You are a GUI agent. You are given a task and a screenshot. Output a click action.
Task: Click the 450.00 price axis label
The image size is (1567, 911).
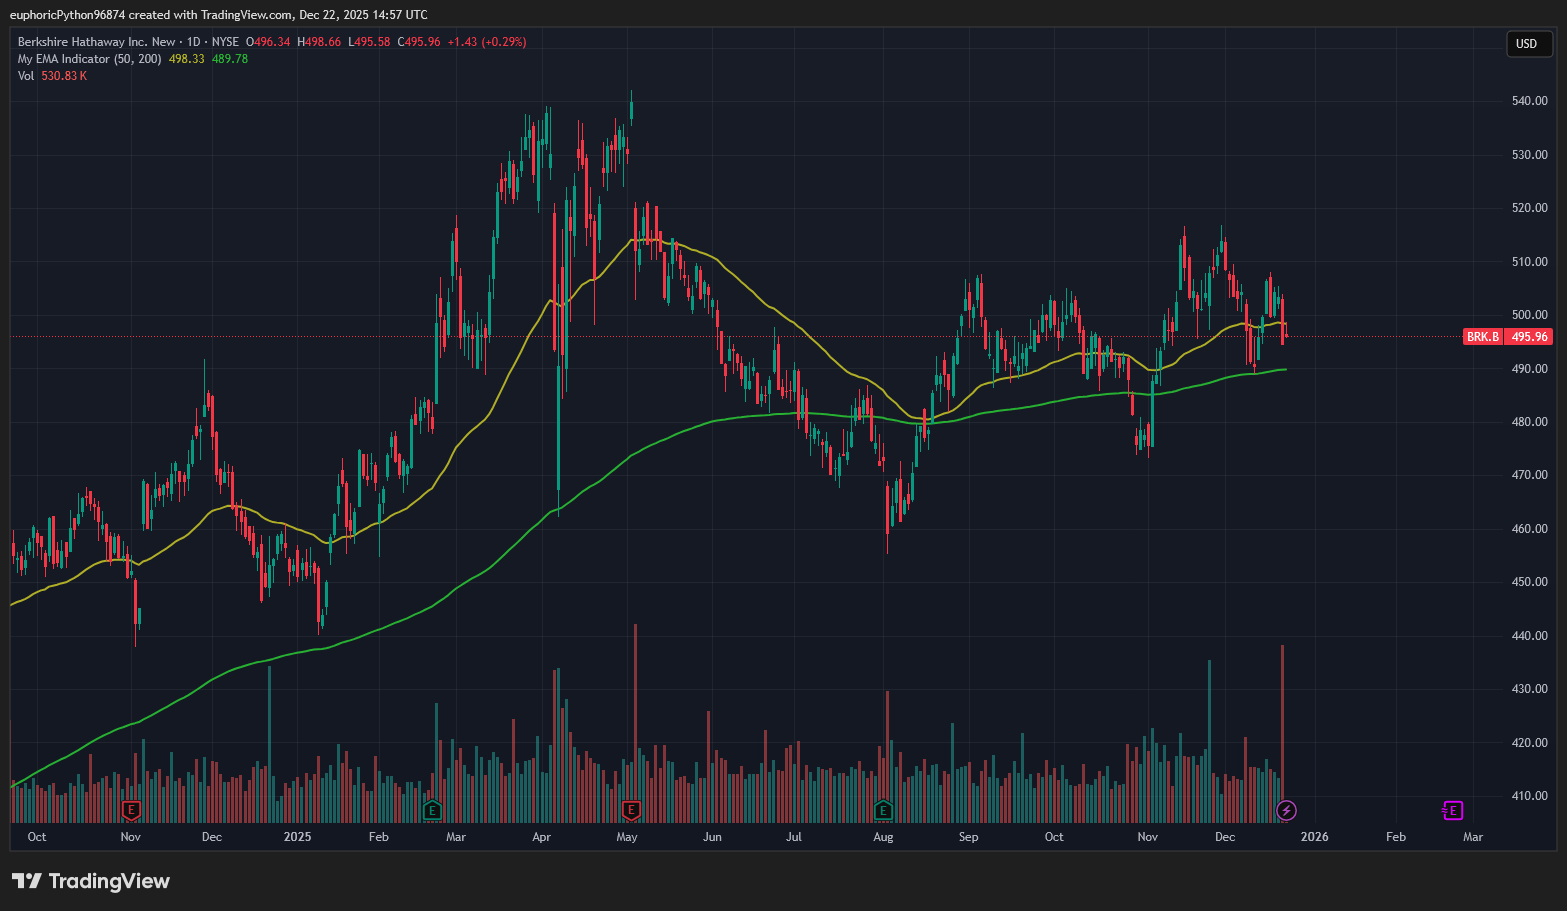(x=1530, y=582)
